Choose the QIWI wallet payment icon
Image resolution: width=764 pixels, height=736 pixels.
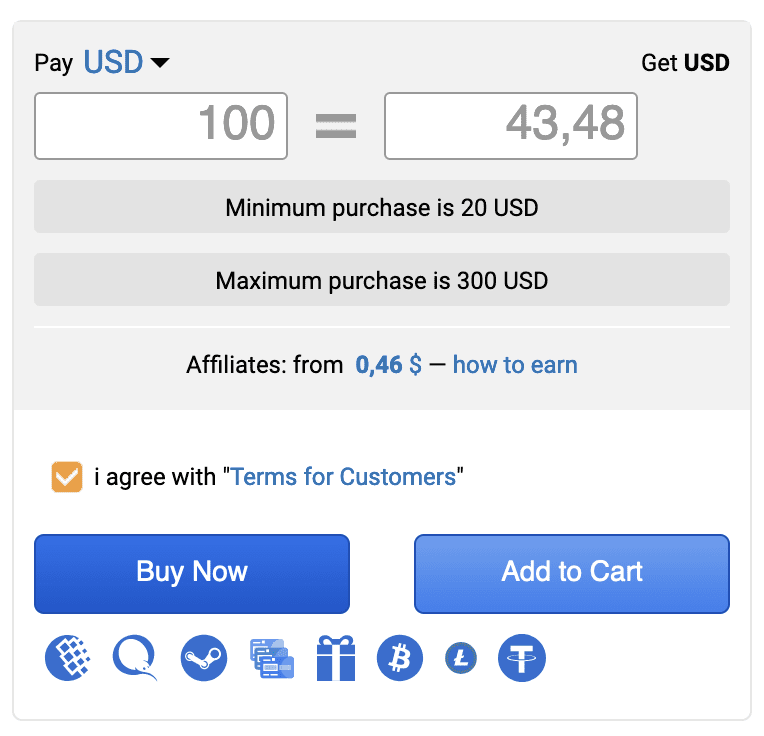tap(136, 658)
